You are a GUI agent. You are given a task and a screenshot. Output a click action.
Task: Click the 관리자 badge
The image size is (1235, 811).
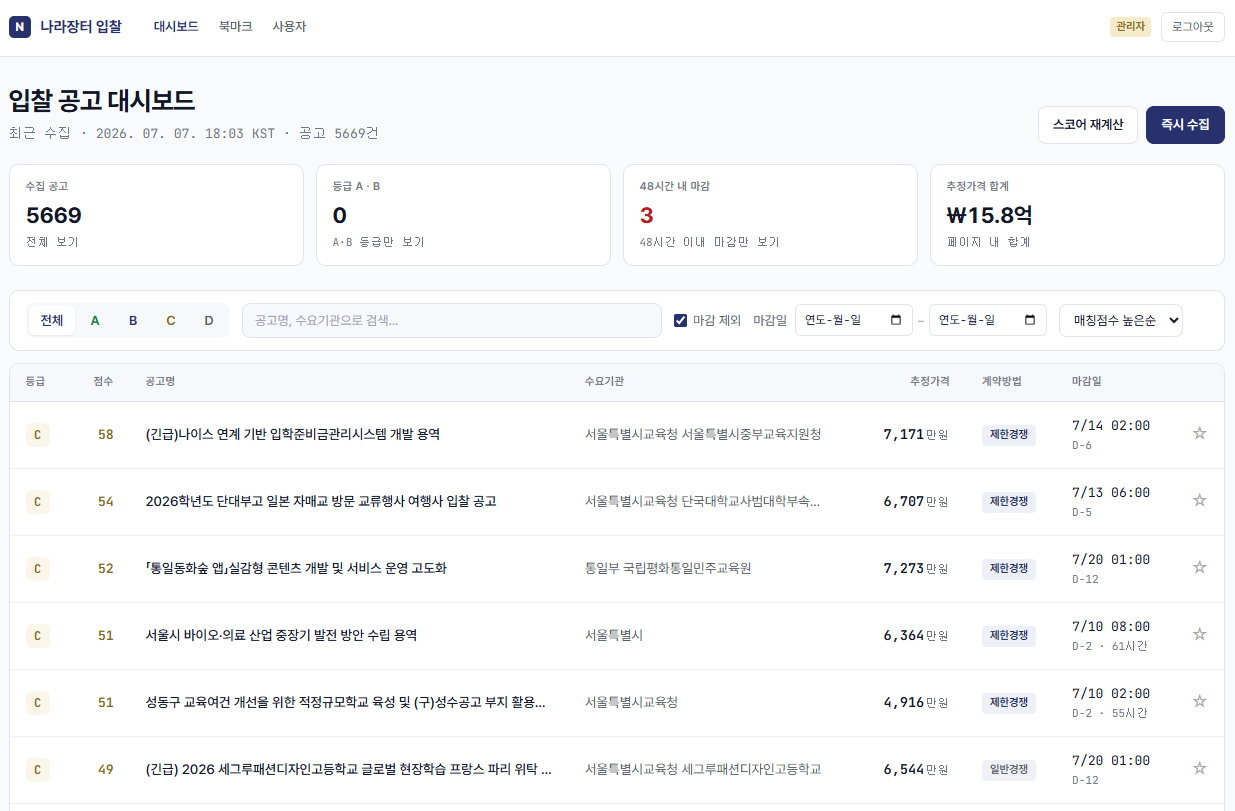tap(1131, 27)
